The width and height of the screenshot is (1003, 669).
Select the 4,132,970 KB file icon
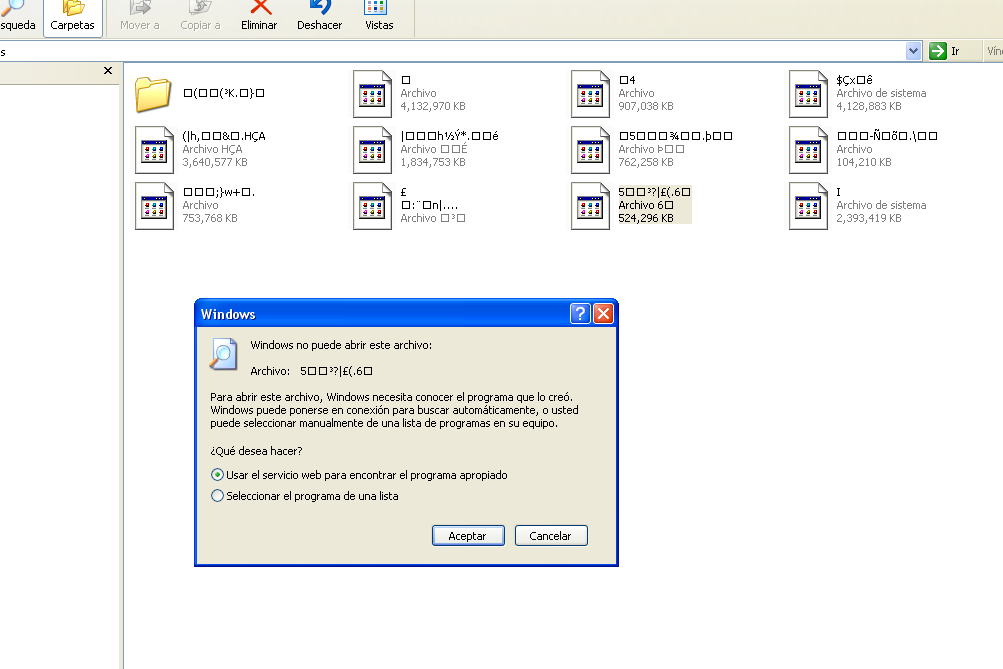click(372, 94)
